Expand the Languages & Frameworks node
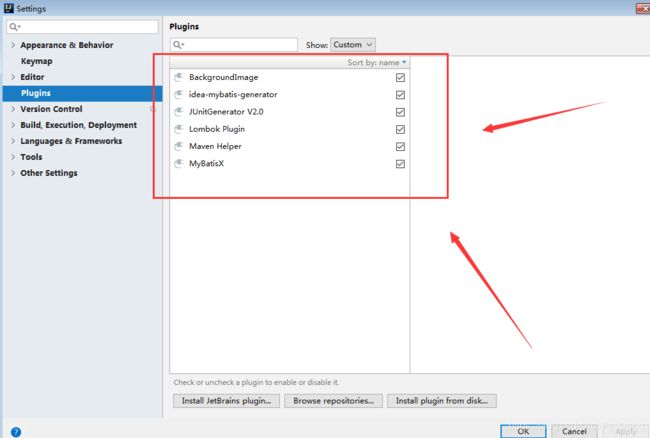650x438 pixels. (13, 141)
